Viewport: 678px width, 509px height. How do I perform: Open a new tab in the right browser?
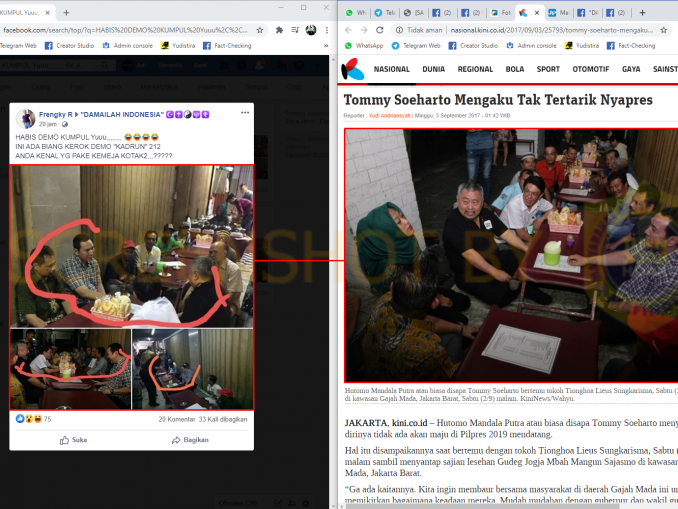[x=643, y=13]
